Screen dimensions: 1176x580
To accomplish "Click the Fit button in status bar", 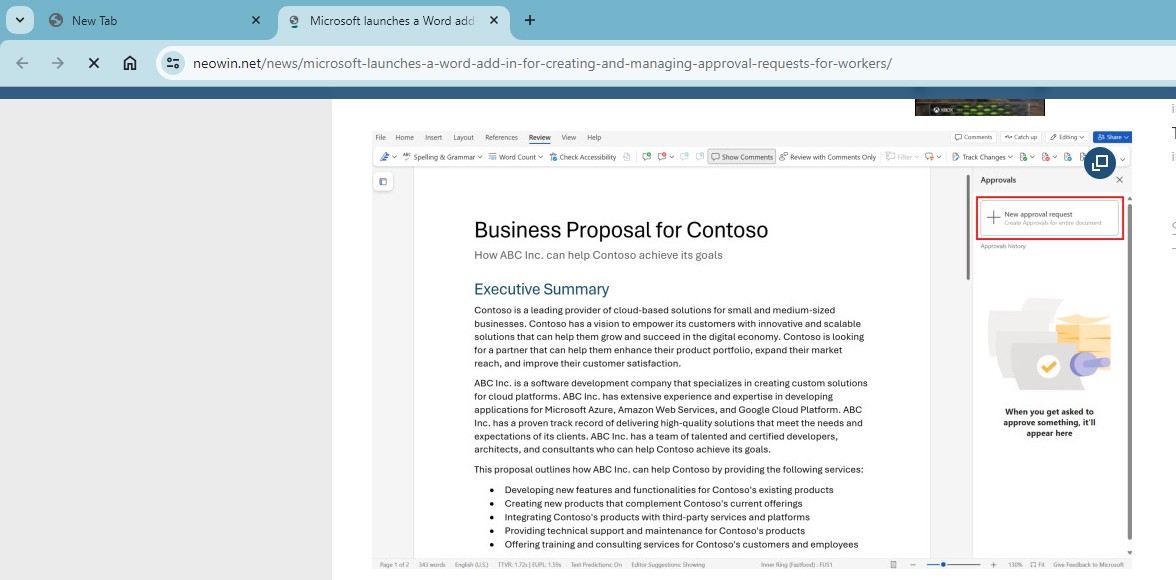I will point(1037,564).
